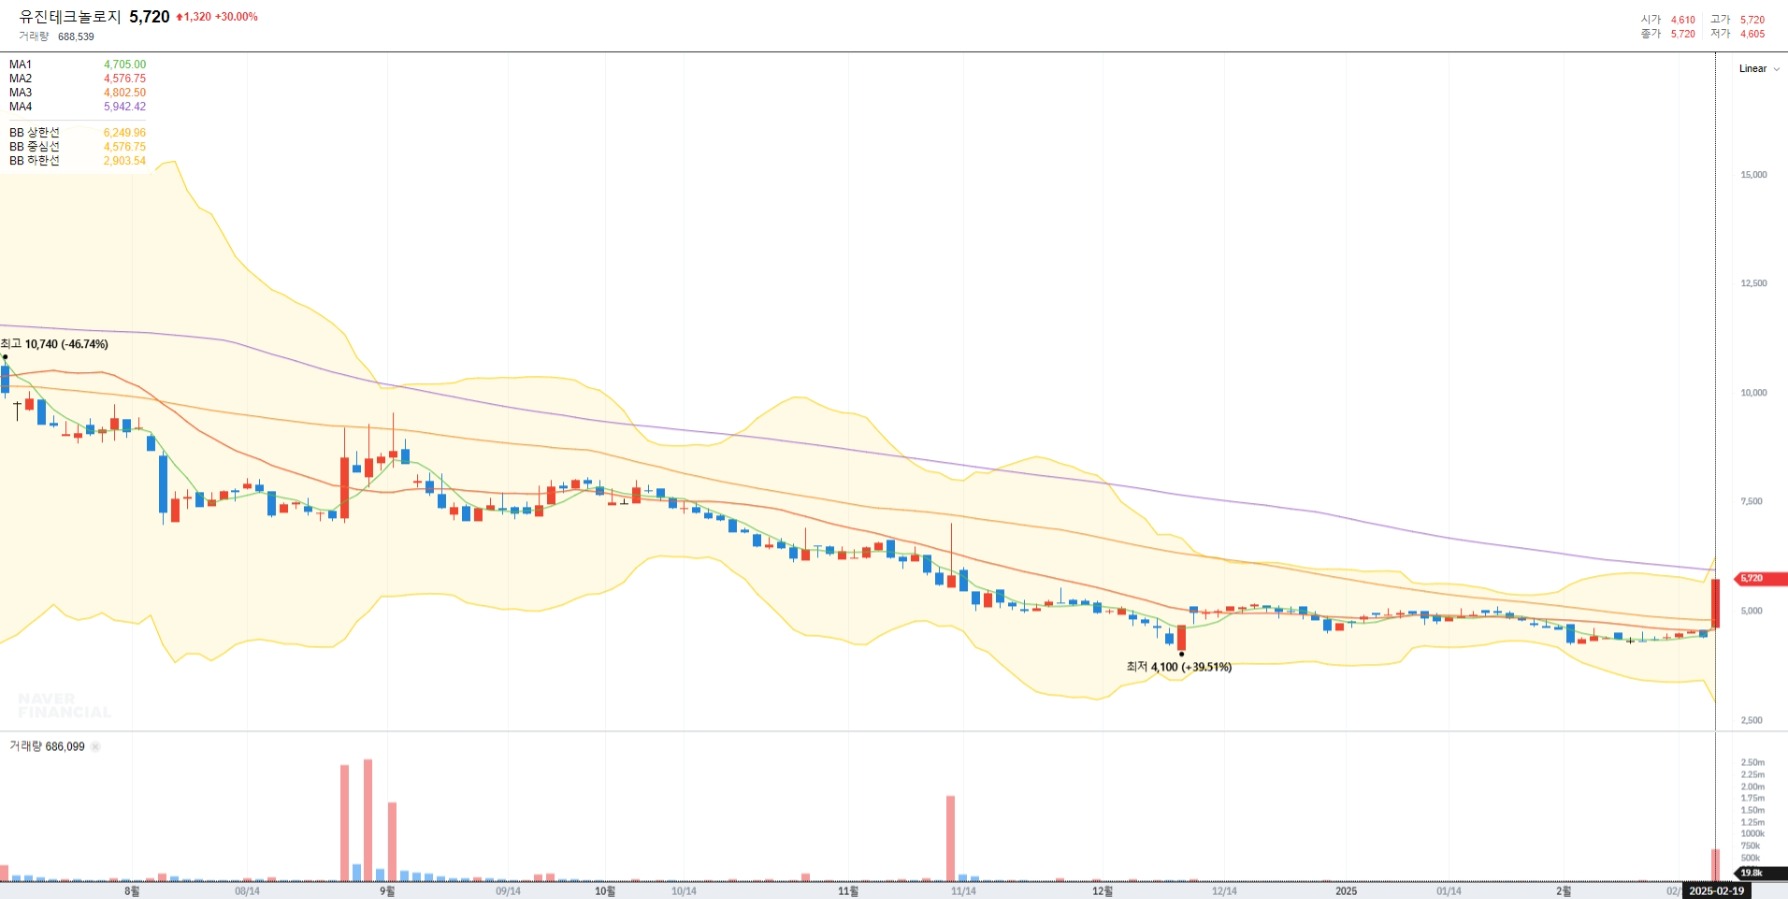Click the 종가 label in header
1788x899 pixels.
pos(1651,34)
